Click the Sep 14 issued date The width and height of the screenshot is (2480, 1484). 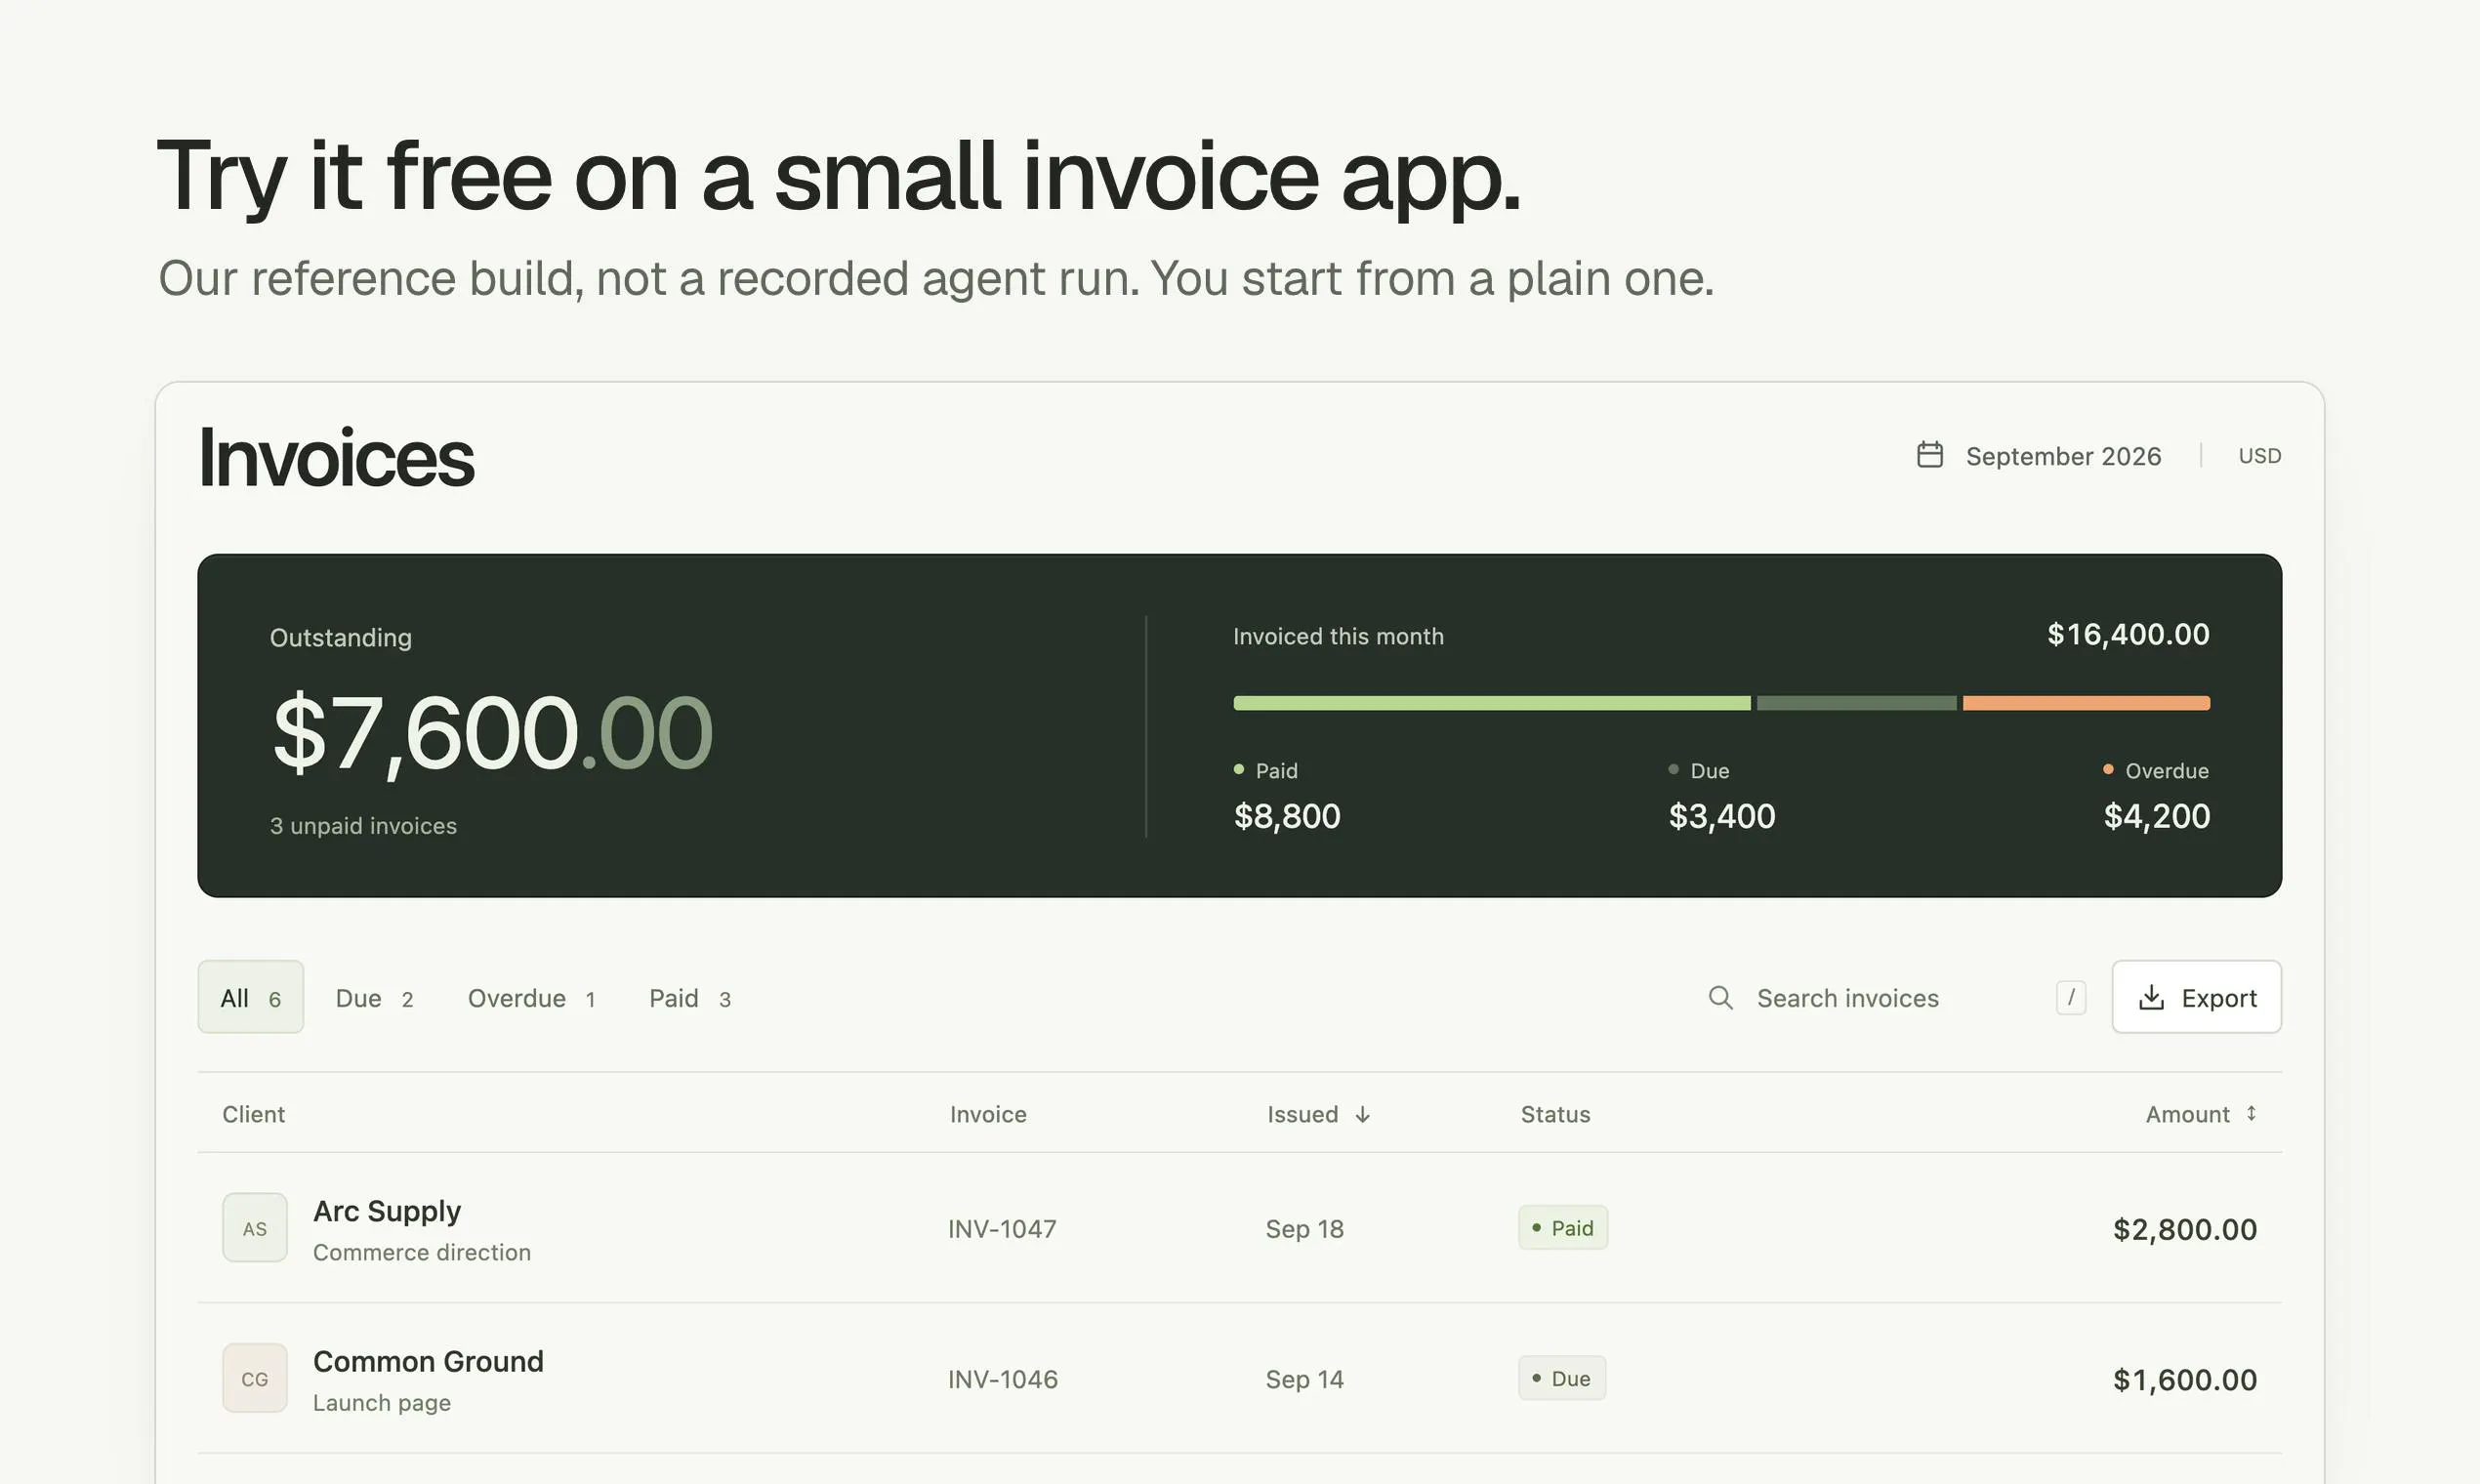pyautogui.click(x=1304, y=1379)
